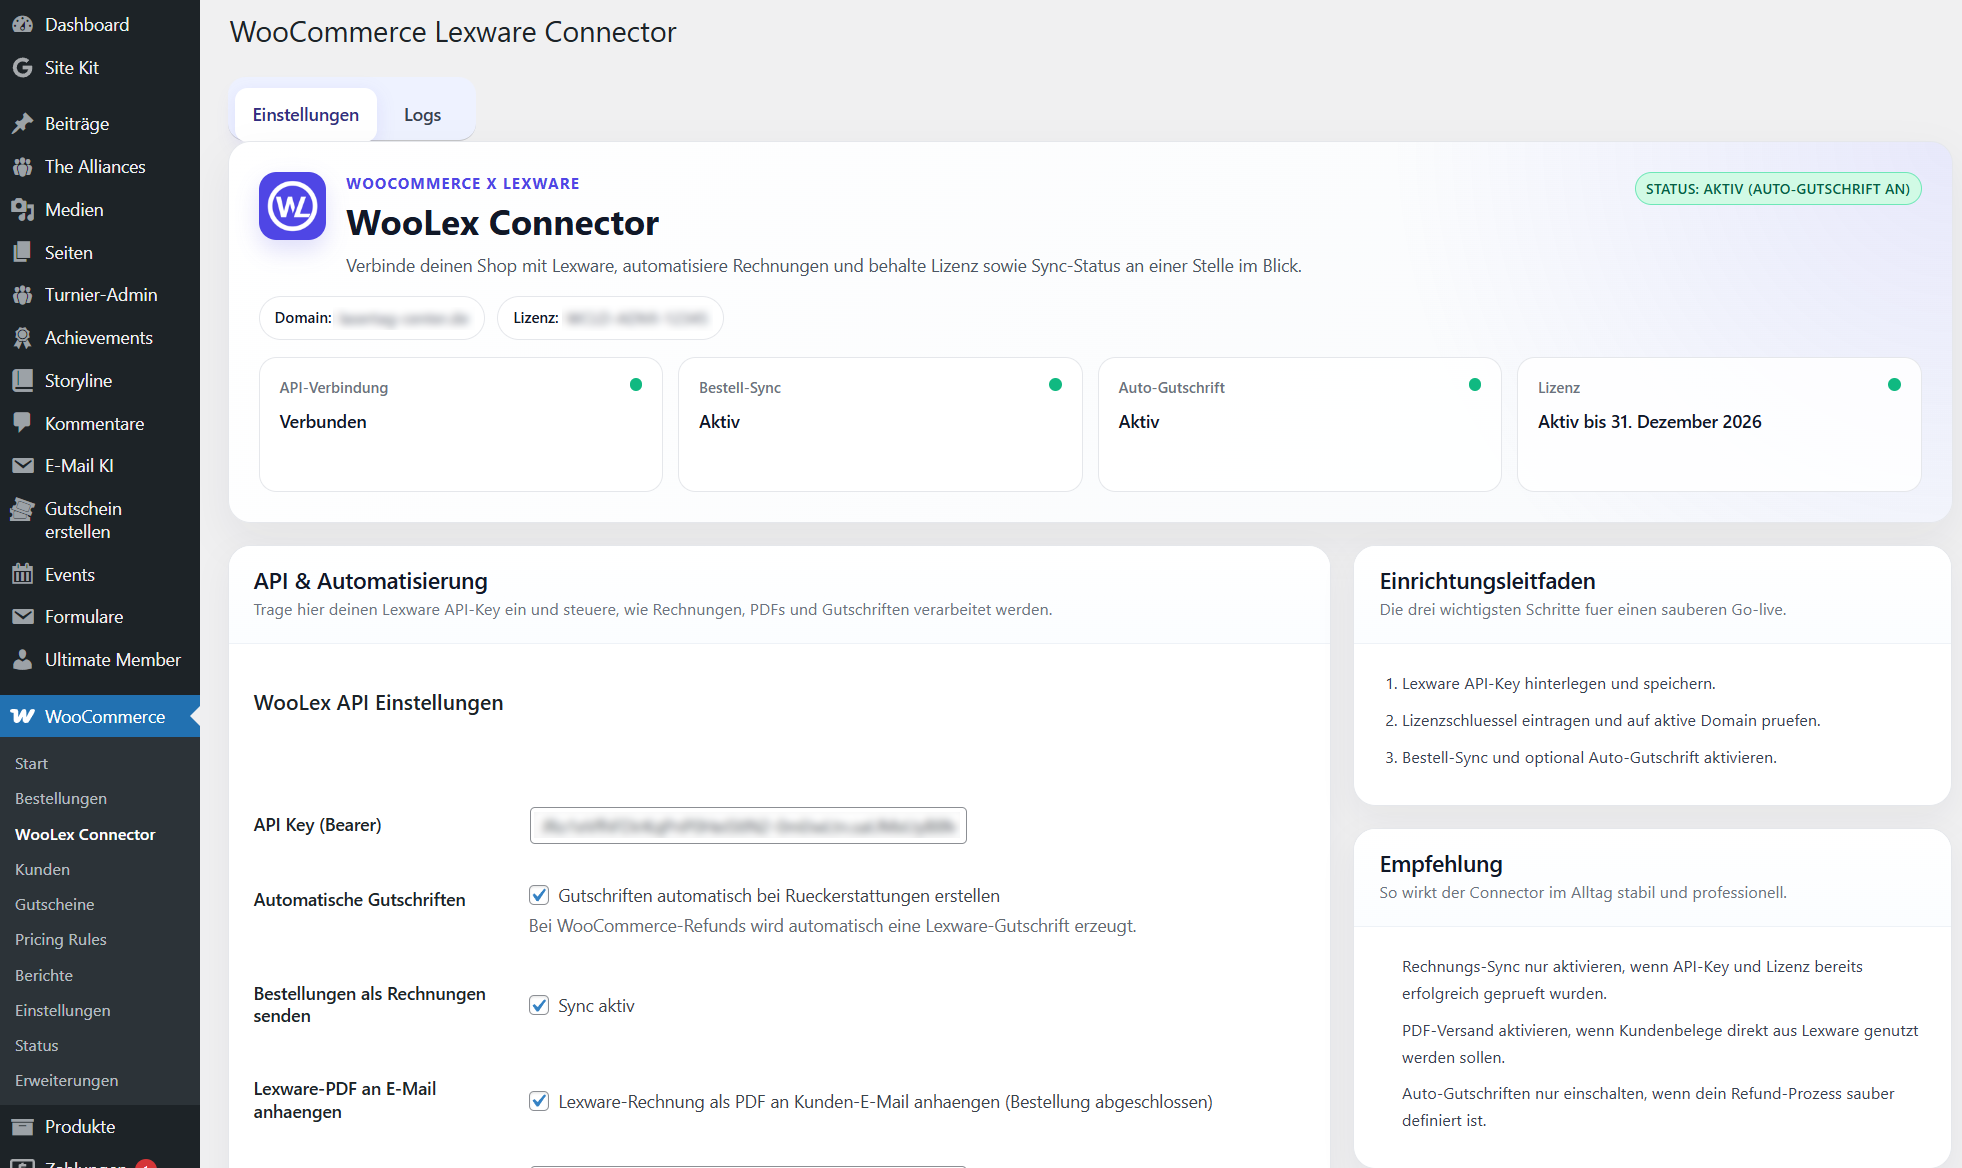
Task: Switch to the Einstellungen tab
Action: coord(305,115)
